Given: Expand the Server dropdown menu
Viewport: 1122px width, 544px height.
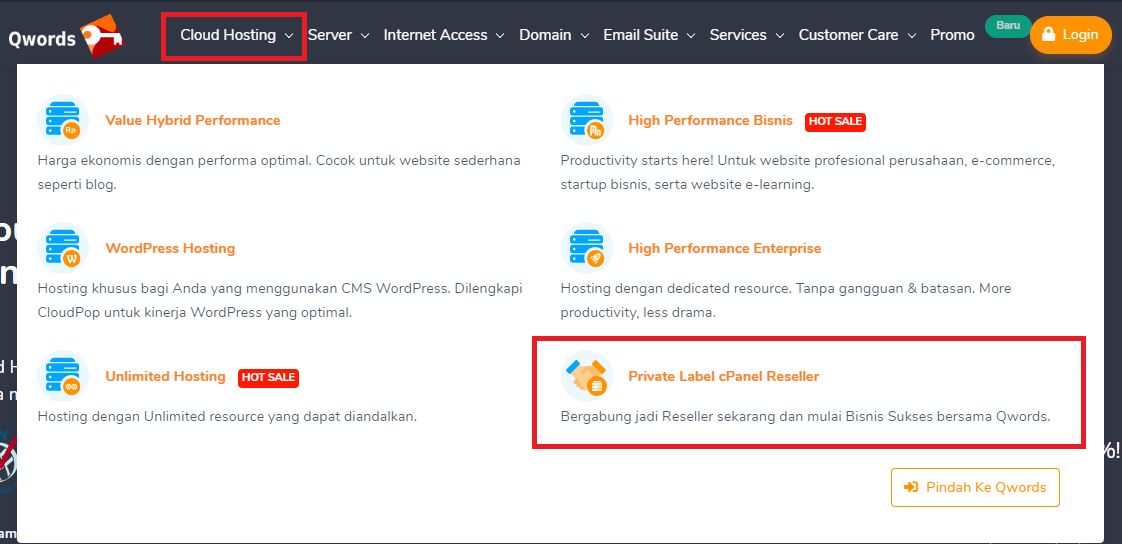Looking at the screenshot, I should (x=338, y=35).
